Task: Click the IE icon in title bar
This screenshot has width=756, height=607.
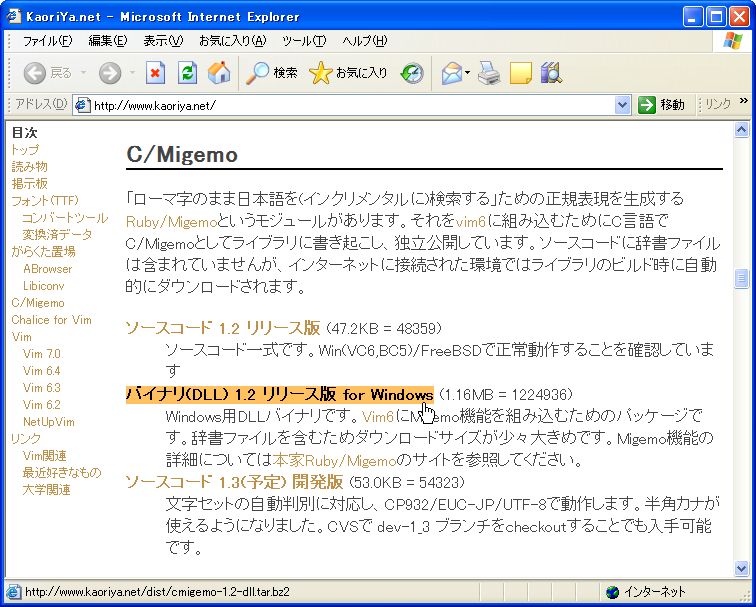Action: [x=13, y=16]
